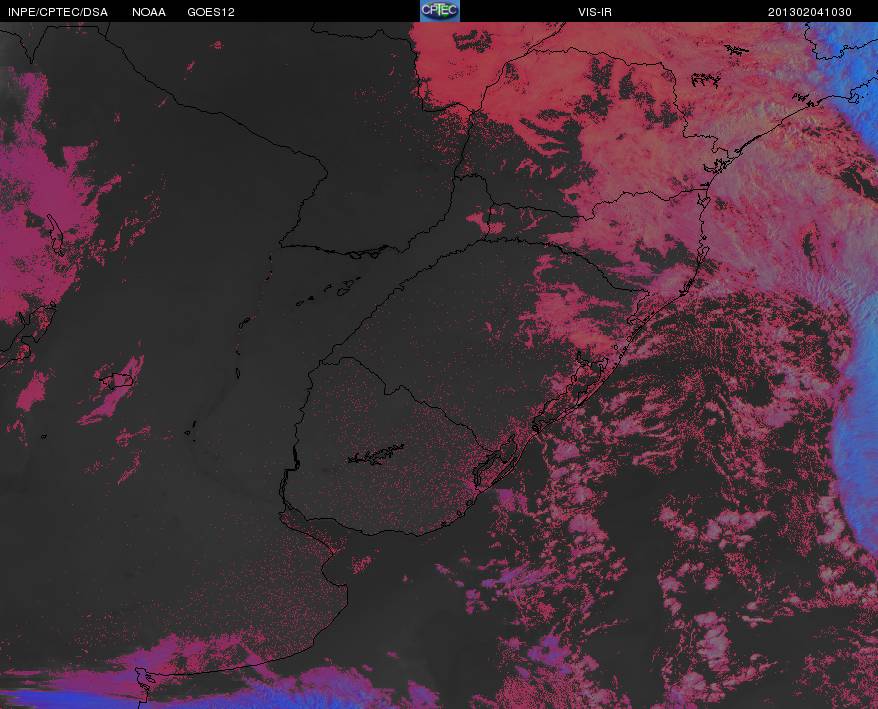Click the CPTEC logo in header
This screenshot has height=709, width=878.
pos(440,11)
